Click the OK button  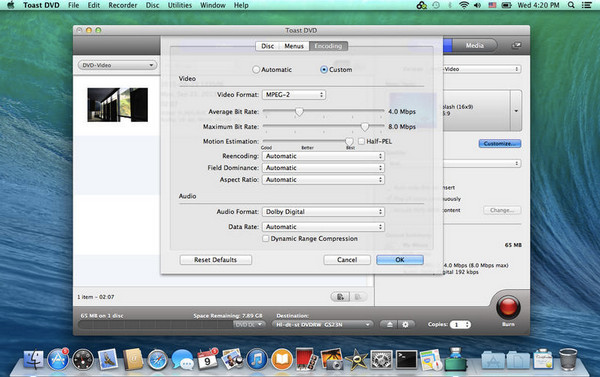tap(400, 260)
